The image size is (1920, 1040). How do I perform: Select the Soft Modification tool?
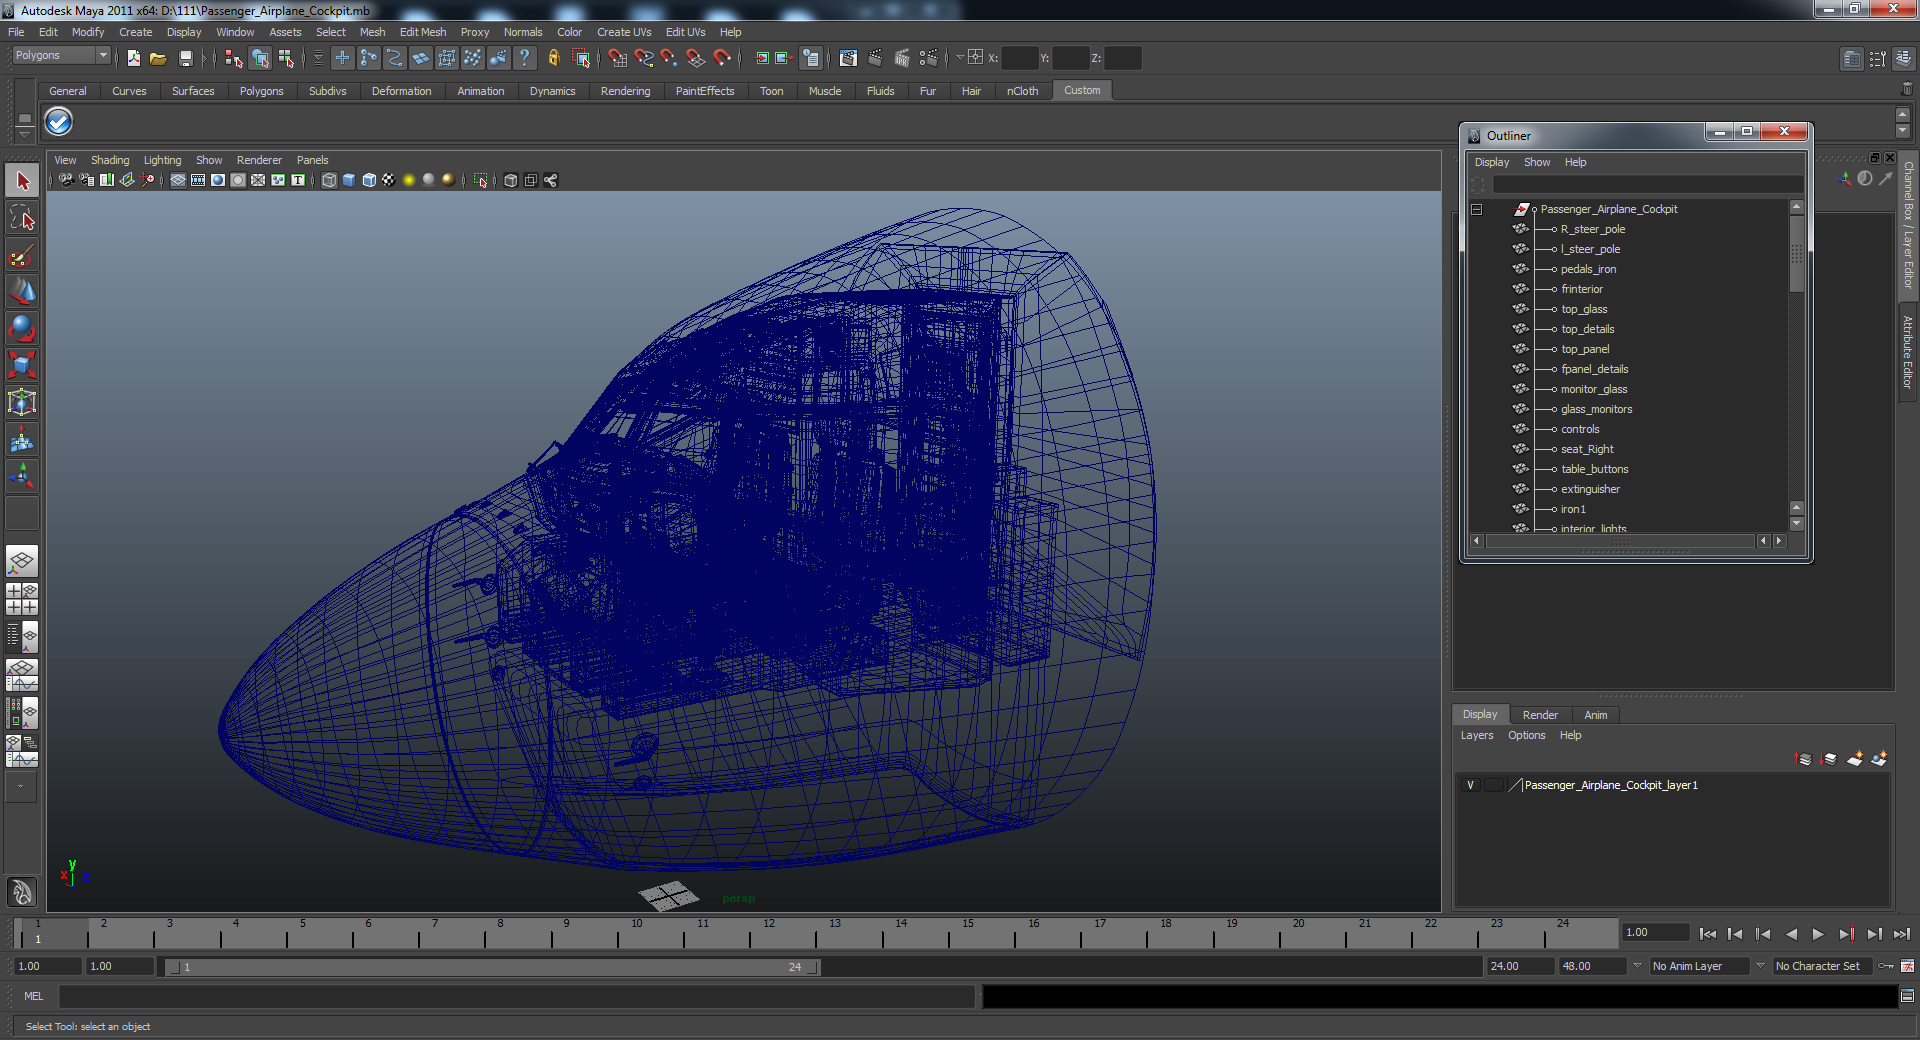pos(22,439)
